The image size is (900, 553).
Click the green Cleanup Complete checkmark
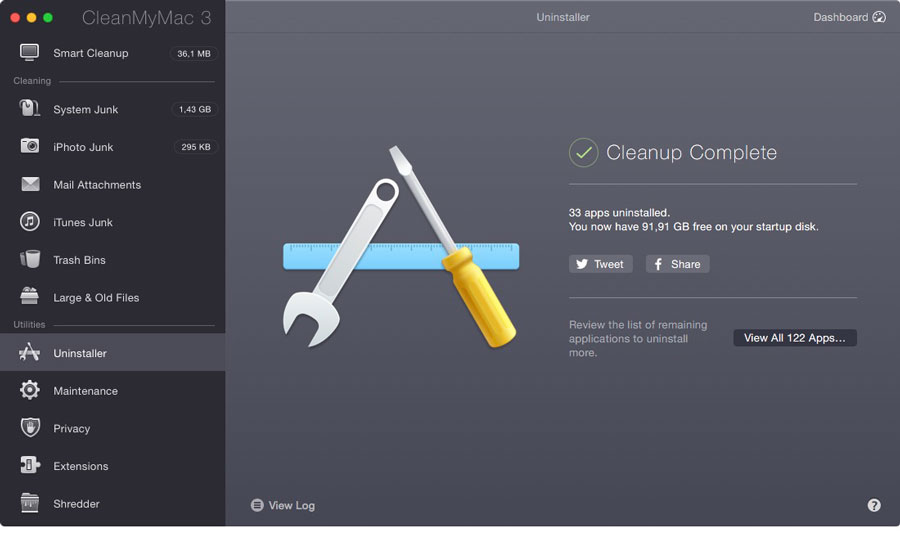(x=583, y=152)
